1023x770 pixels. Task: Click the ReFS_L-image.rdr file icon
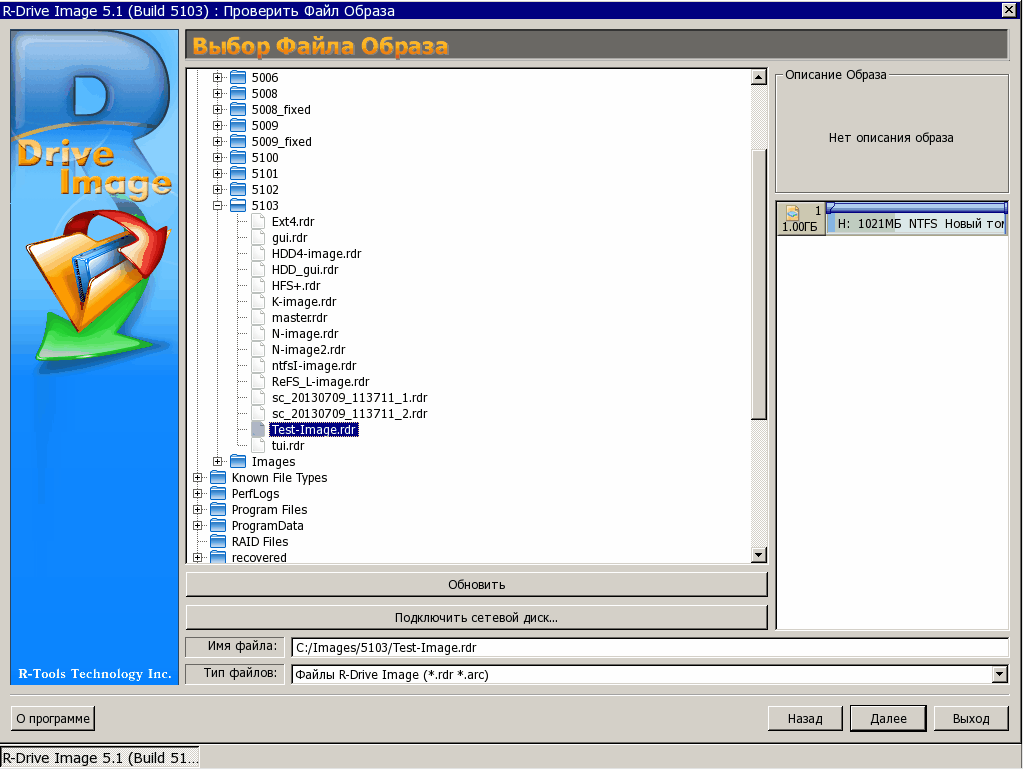(258, 381)
